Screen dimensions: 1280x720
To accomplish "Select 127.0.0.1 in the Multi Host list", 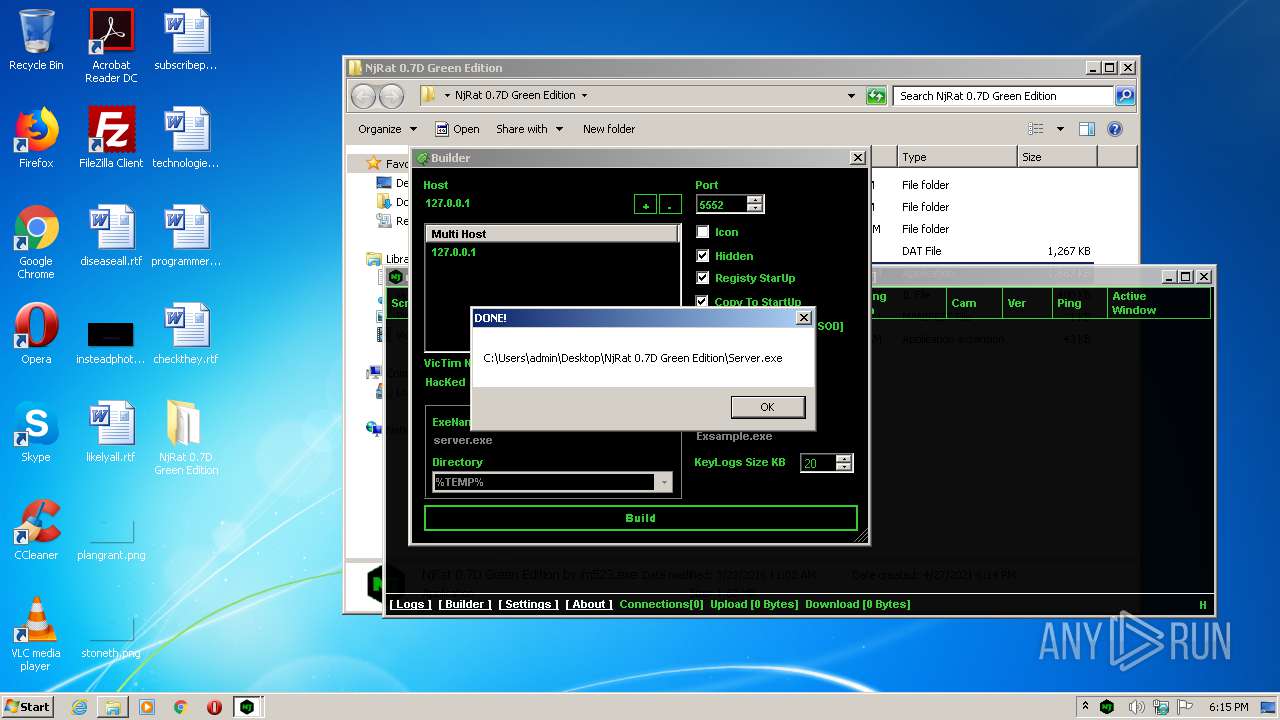I will click(x=454, y=252).
